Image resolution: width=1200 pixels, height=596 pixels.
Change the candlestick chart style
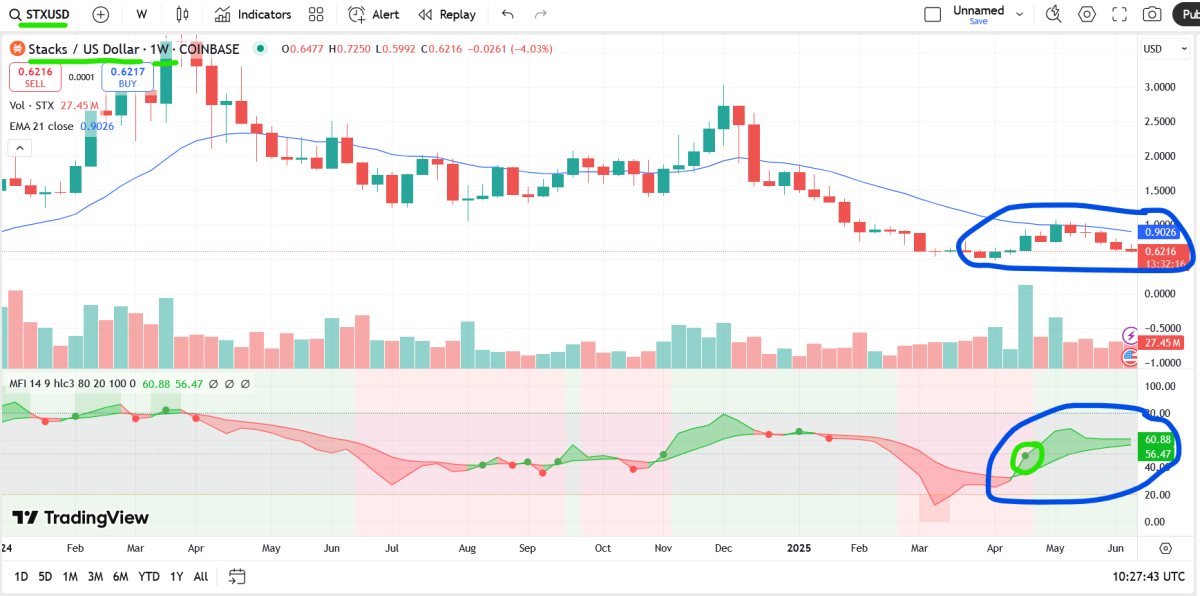181,14
